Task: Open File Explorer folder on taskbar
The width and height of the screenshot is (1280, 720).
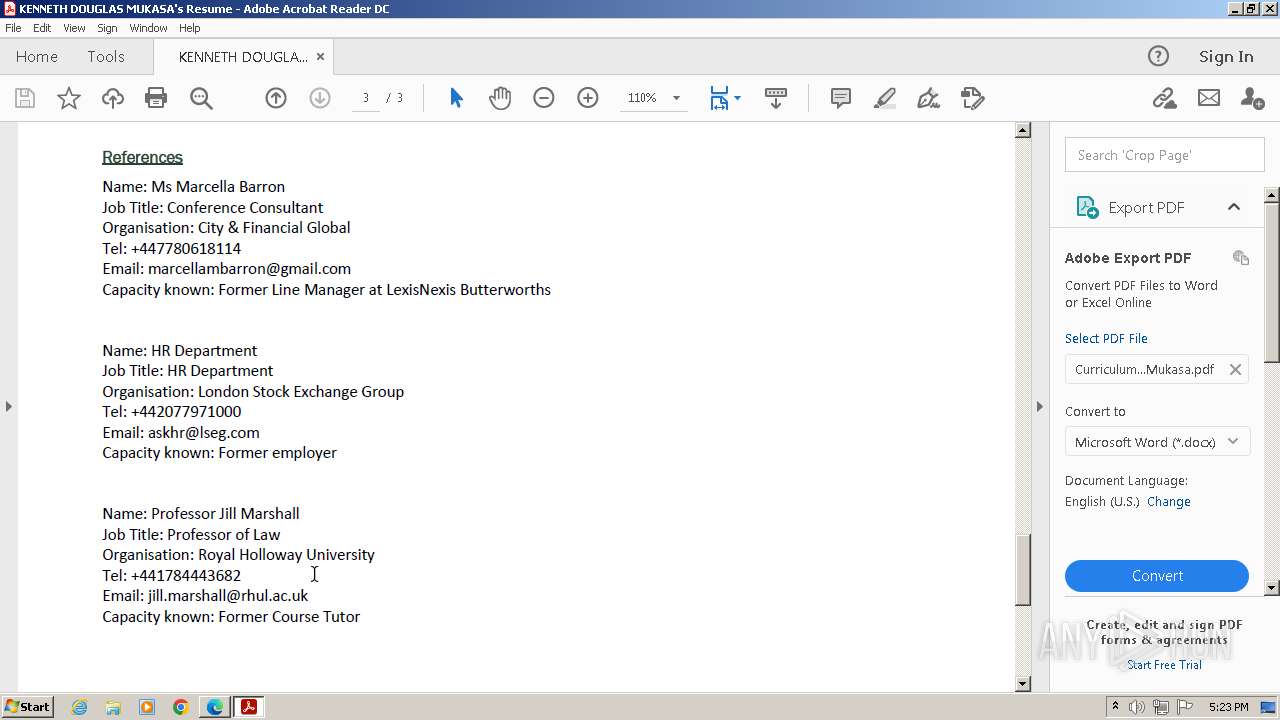Action: (113, 707)
